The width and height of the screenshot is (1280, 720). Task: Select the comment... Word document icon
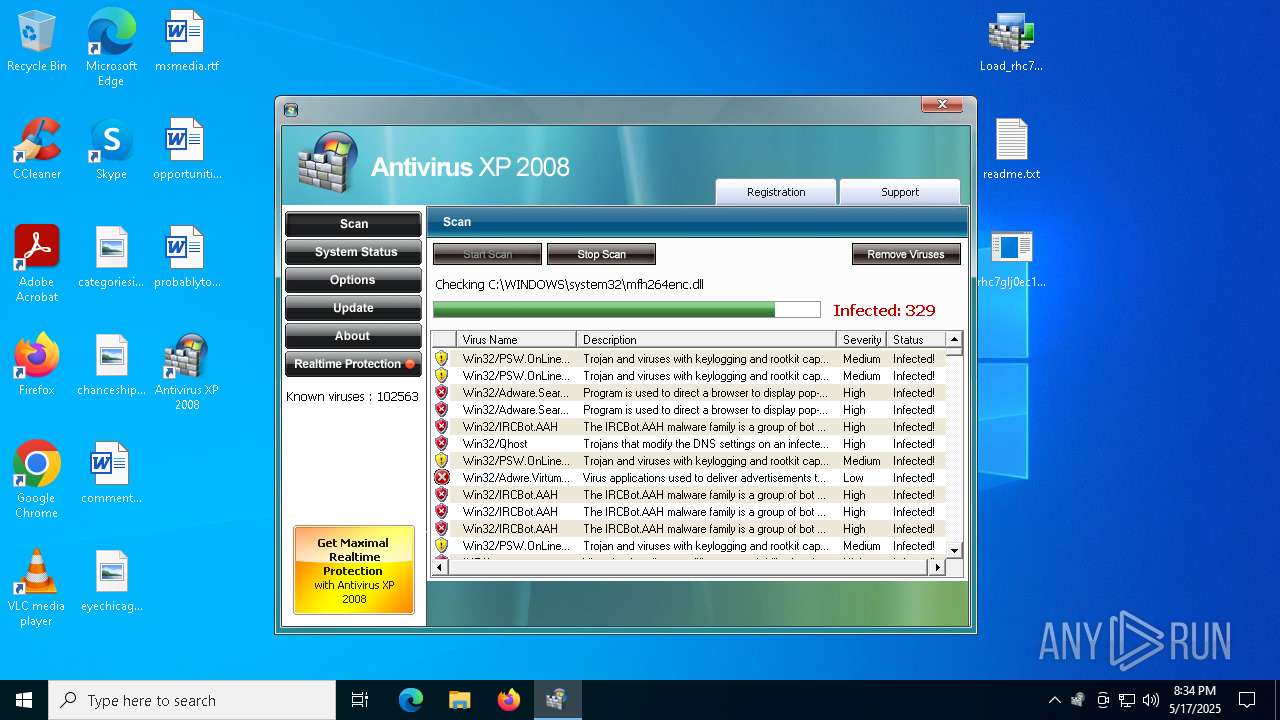111,474
